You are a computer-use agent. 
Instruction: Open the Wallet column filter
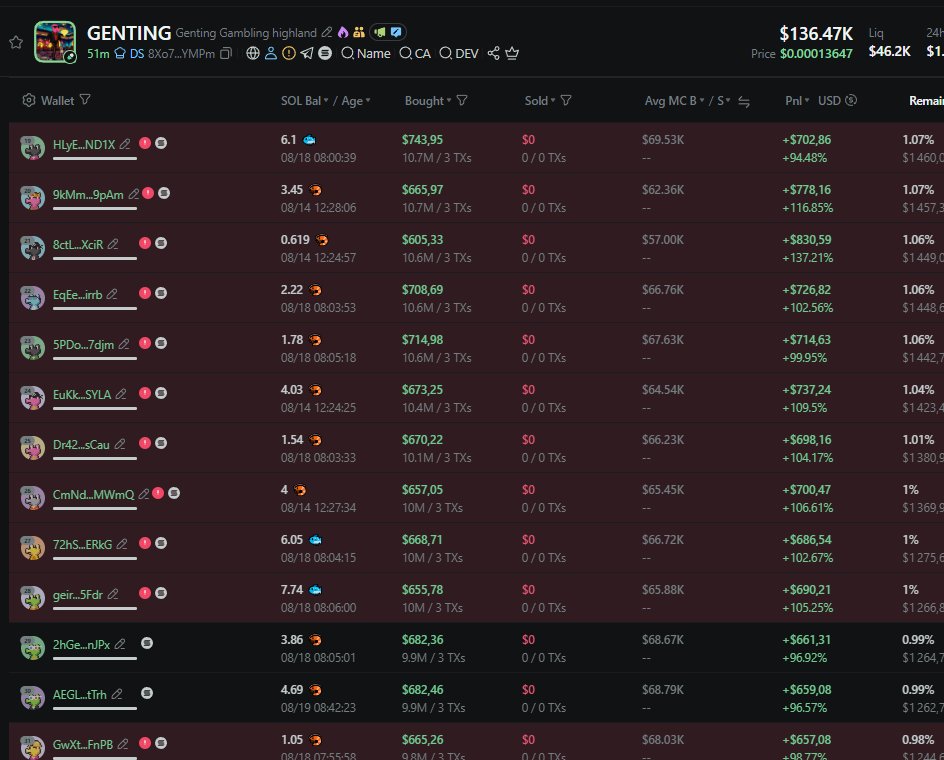85,99
